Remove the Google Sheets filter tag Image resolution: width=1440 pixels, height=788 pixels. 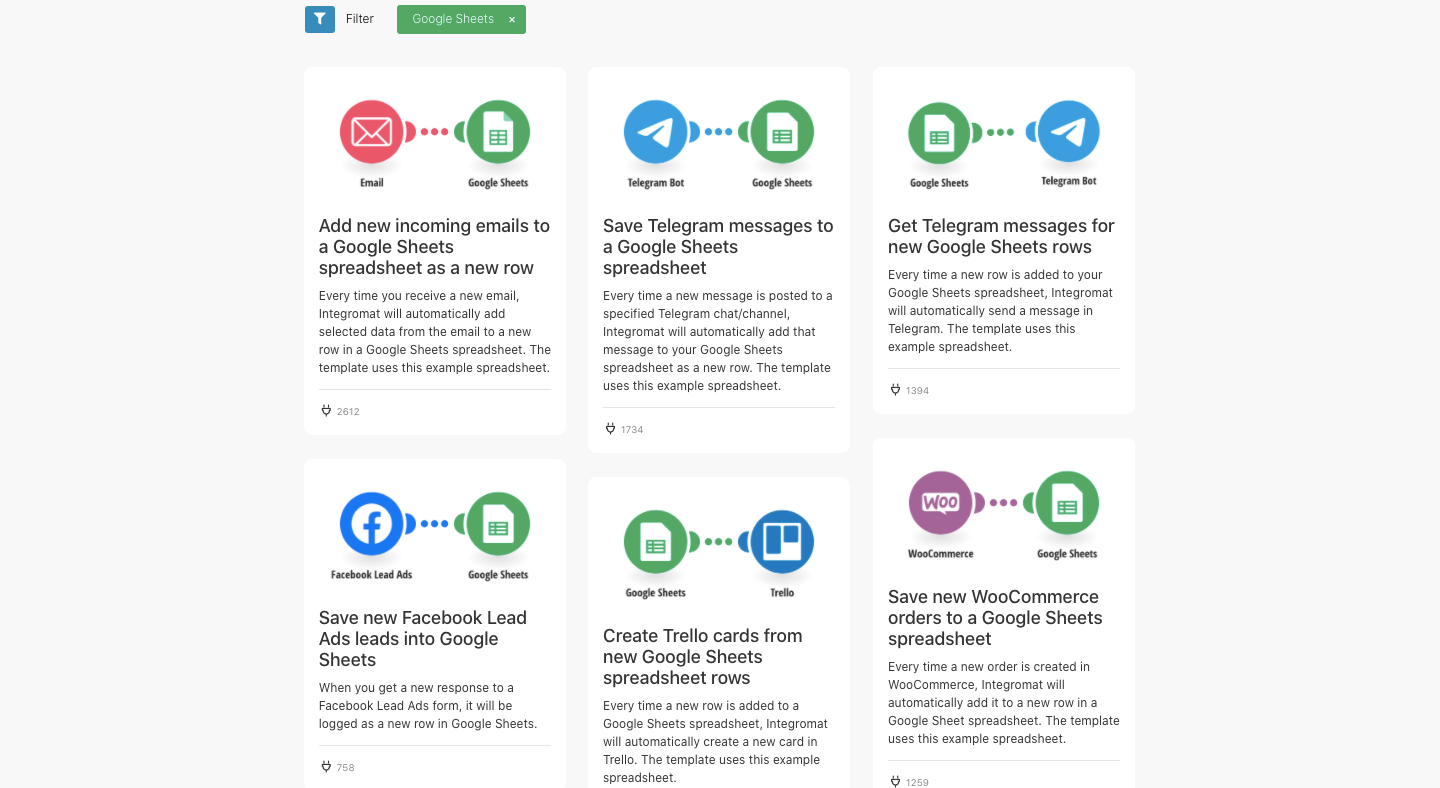[x=511, y=19]
